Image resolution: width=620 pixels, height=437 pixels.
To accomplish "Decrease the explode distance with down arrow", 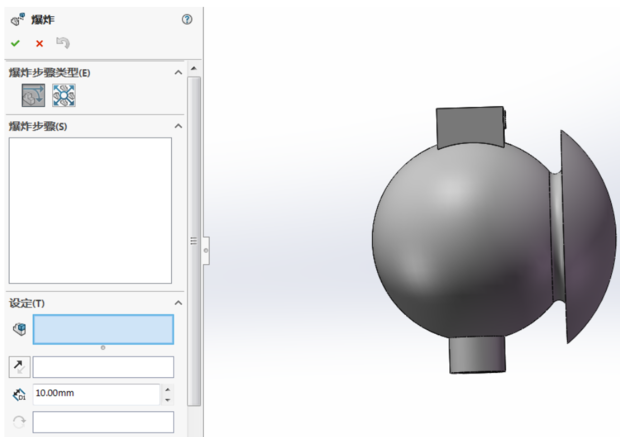I will tap(168, 400).
